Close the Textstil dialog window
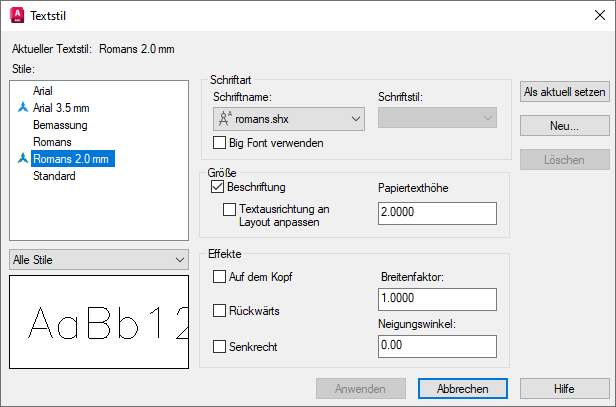The image size is (616, 407). click(600, 15)
